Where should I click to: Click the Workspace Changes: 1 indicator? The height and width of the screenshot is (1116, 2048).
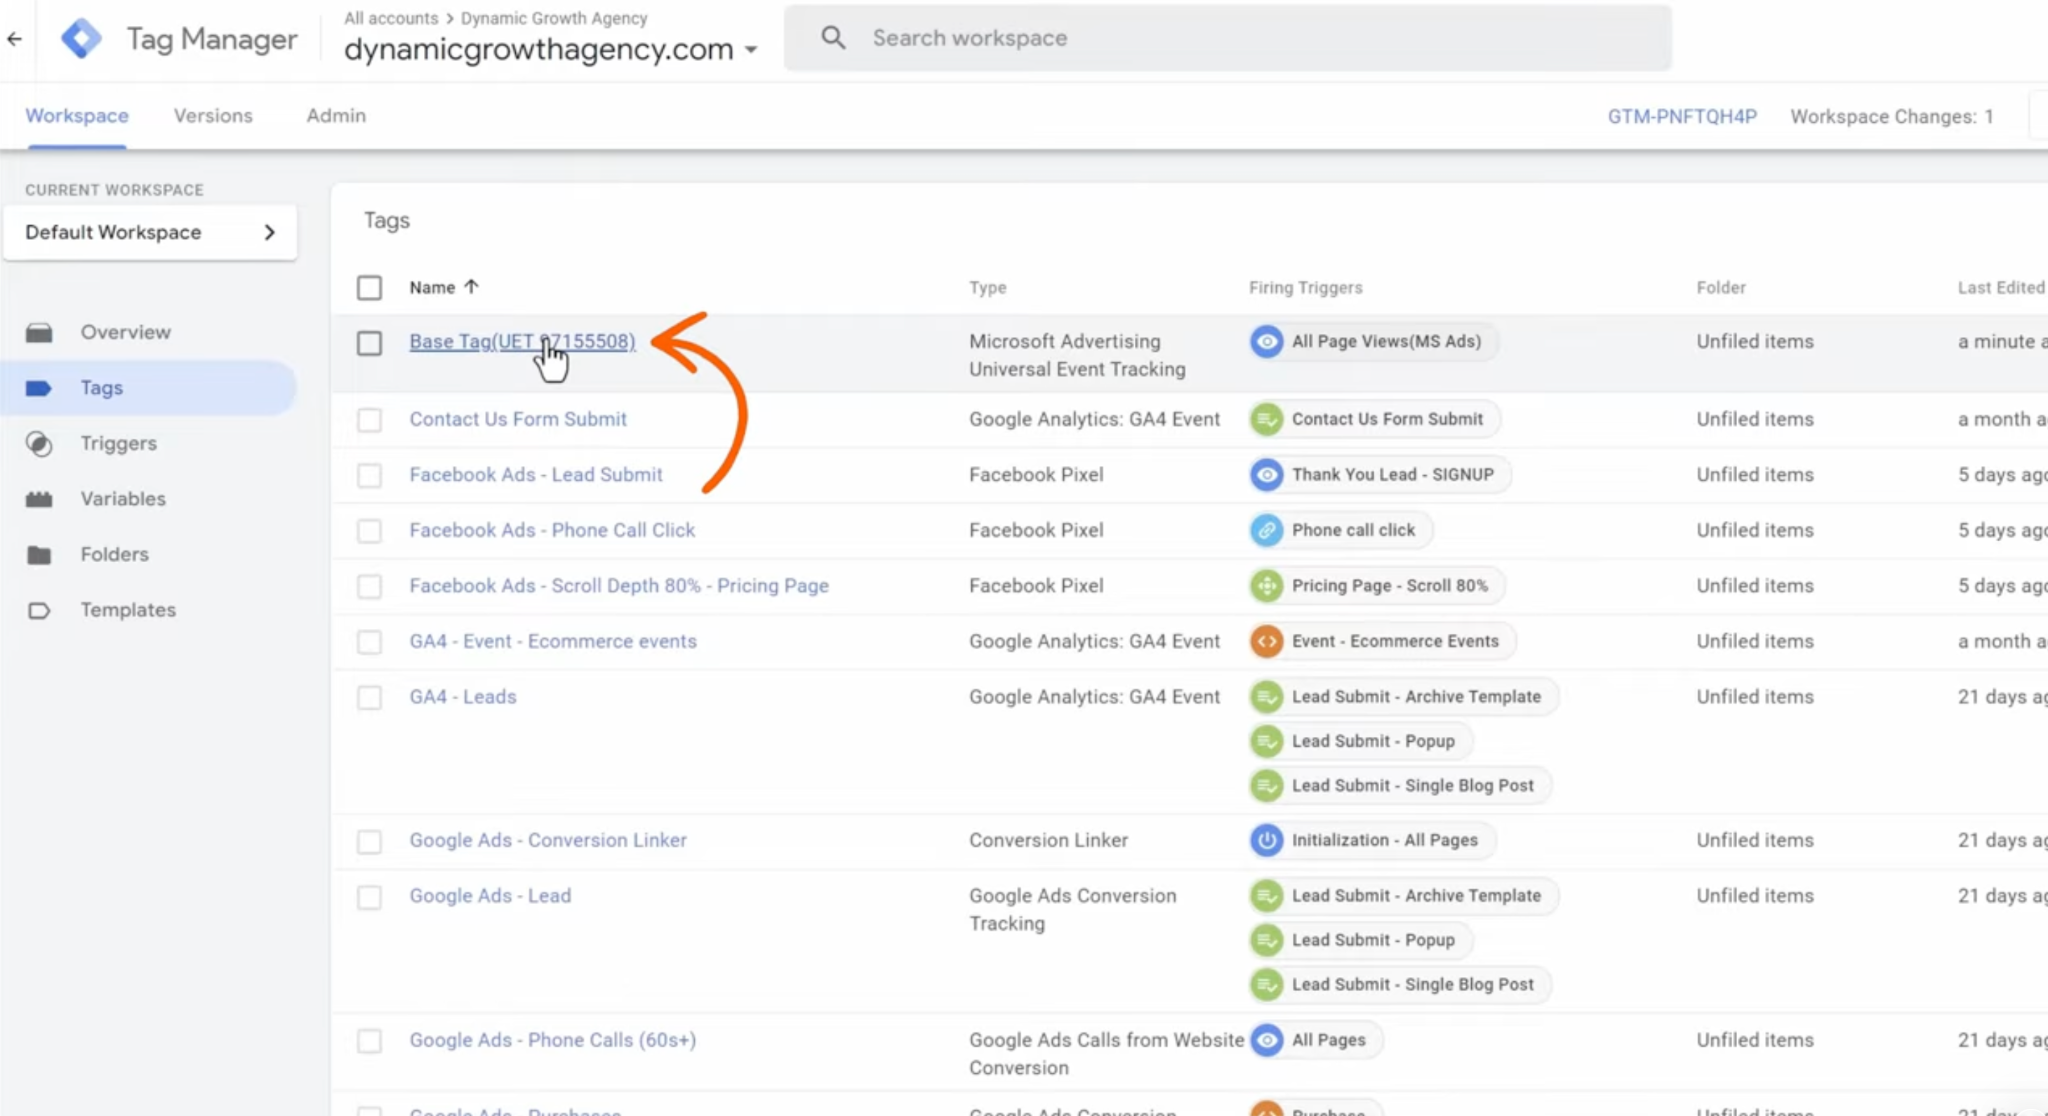point(1891,116)
